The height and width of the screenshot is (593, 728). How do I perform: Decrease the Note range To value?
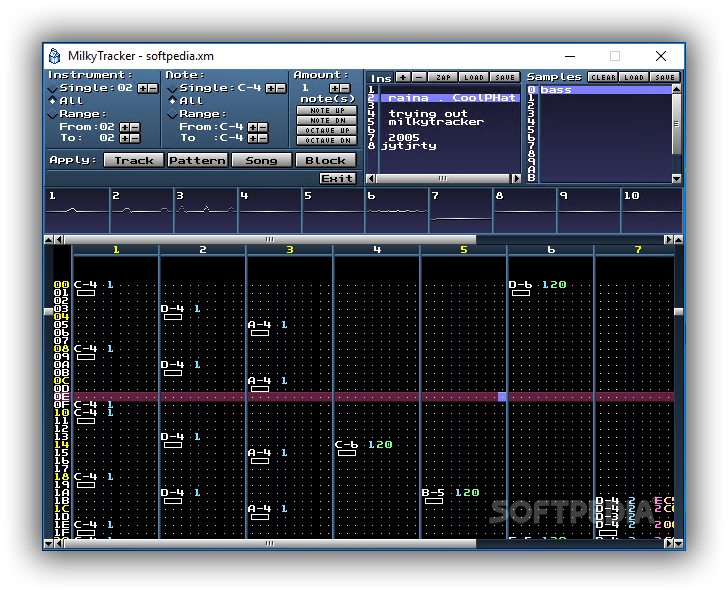tap(263, 138)
